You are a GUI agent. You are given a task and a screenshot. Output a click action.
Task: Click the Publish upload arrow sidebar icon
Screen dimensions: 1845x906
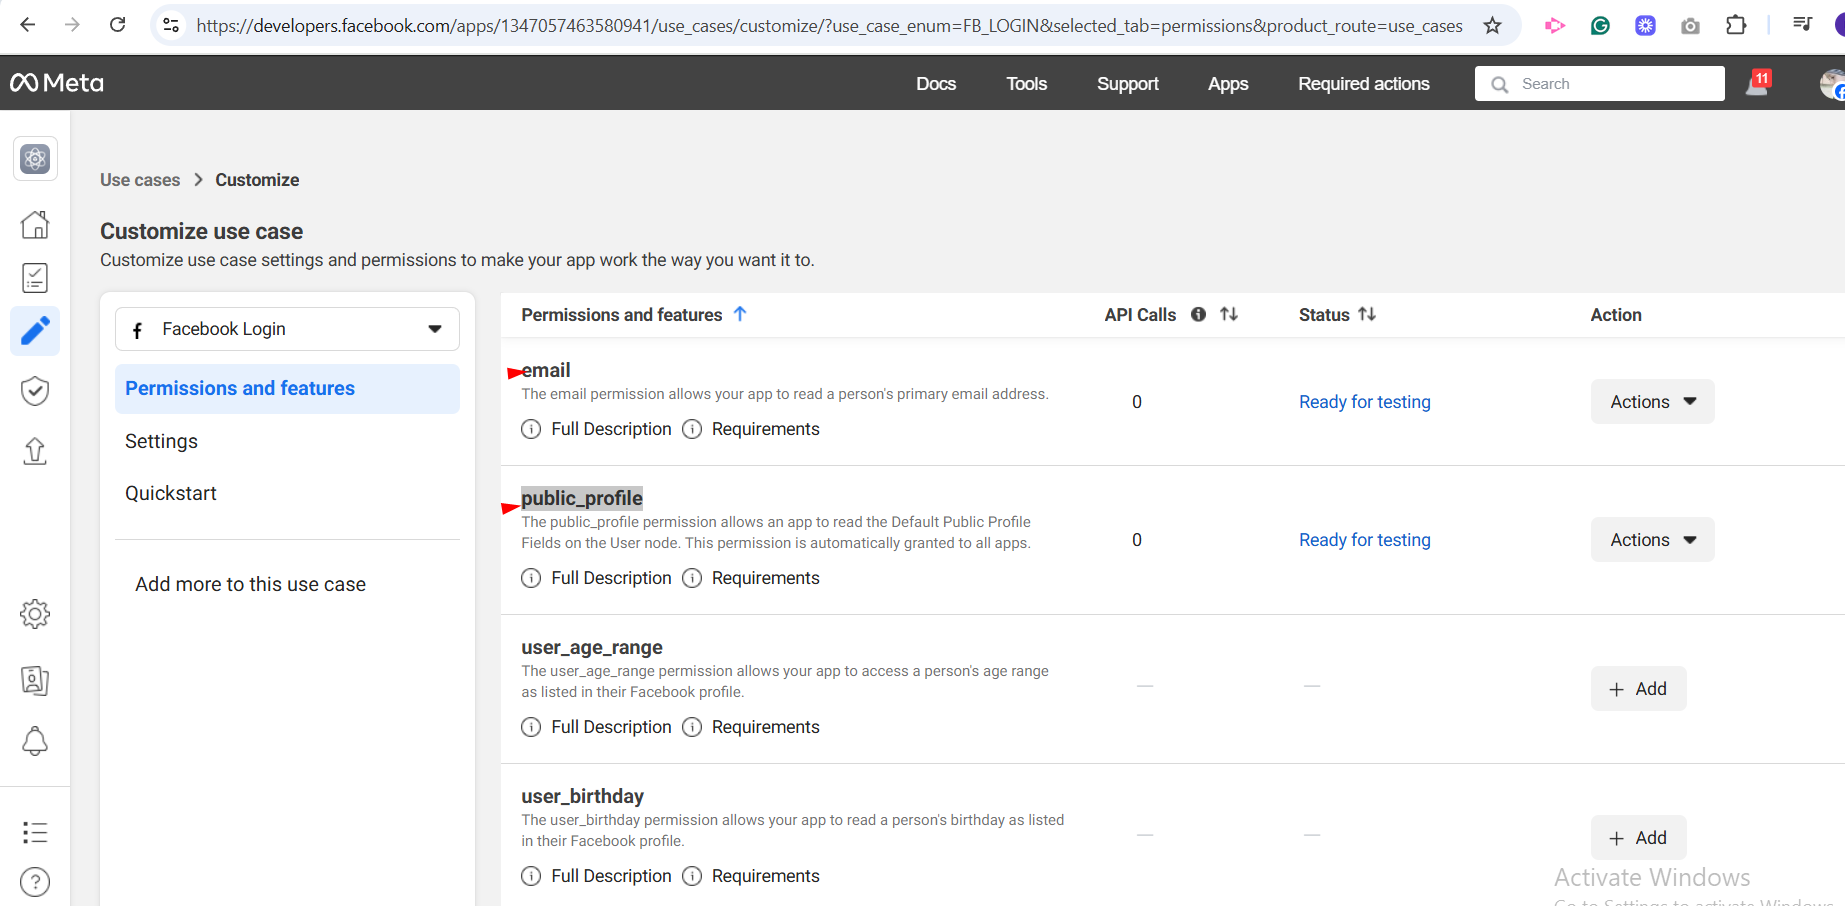point(35,451)
